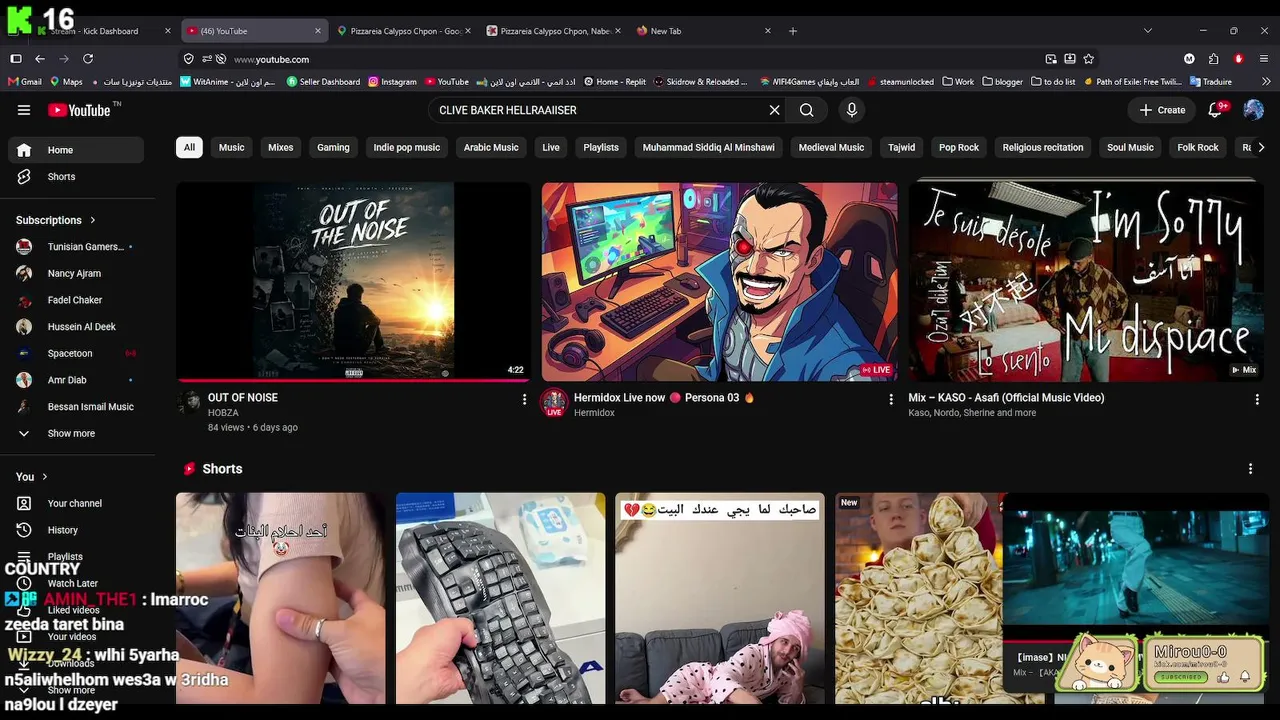Go back with the browser back arrow
The image size is (1280, 720).
click(40, 59)
